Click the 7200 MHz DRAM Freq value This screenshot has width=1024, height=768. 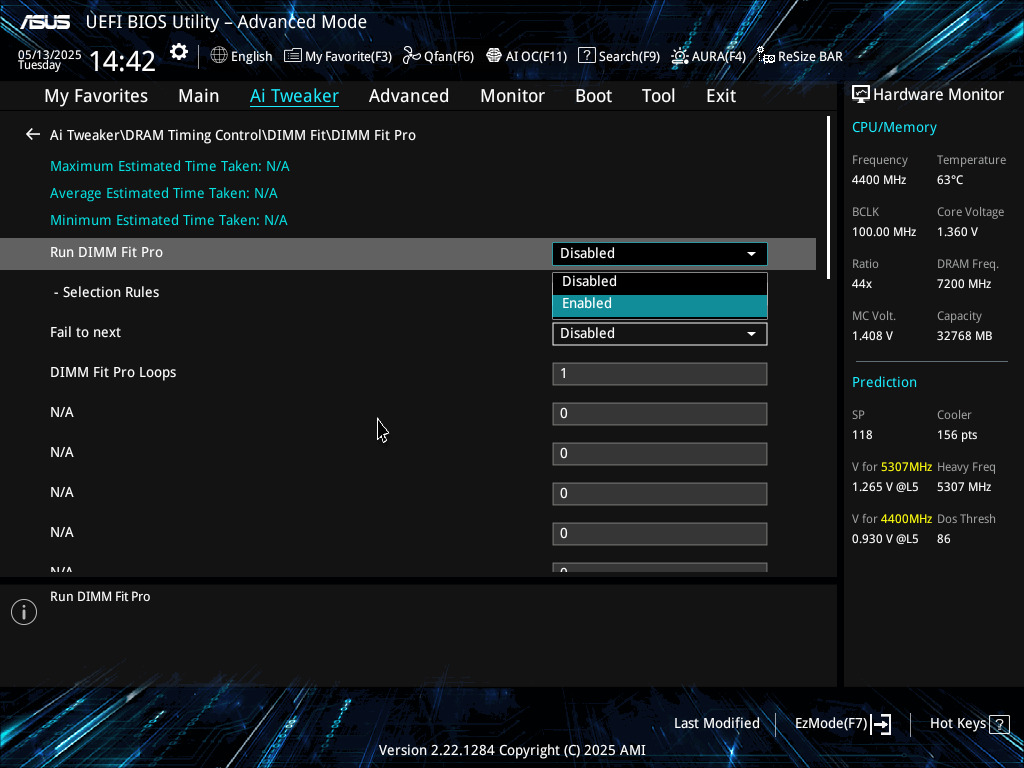click(x=964, y=284)
